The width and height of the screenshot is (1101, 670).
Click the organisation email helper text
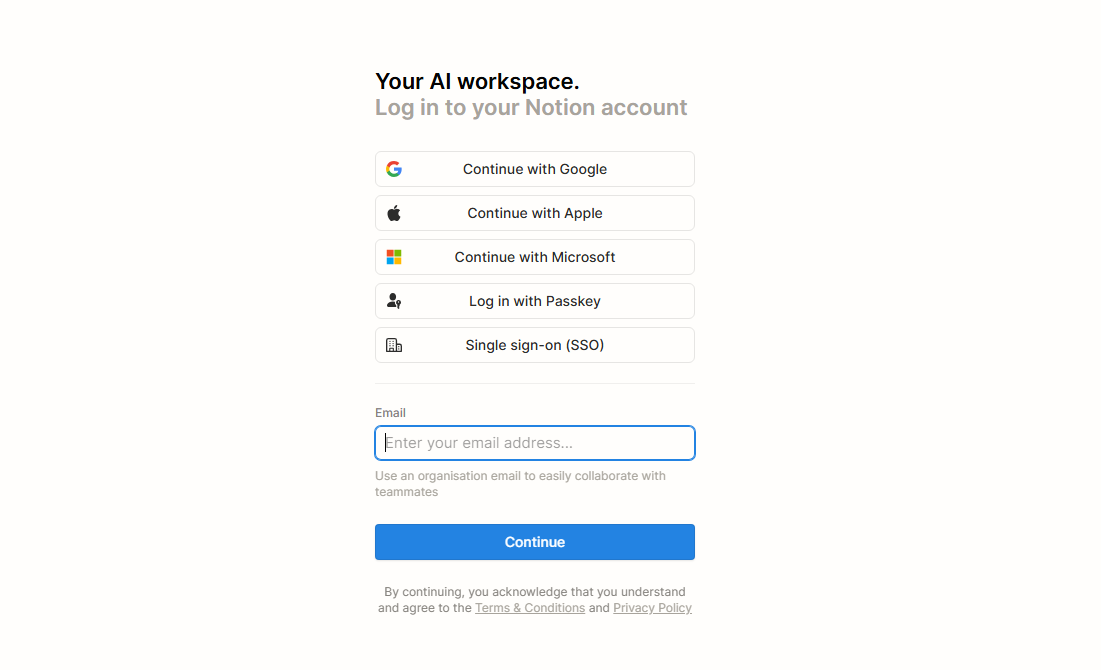[x=520, y=483]
